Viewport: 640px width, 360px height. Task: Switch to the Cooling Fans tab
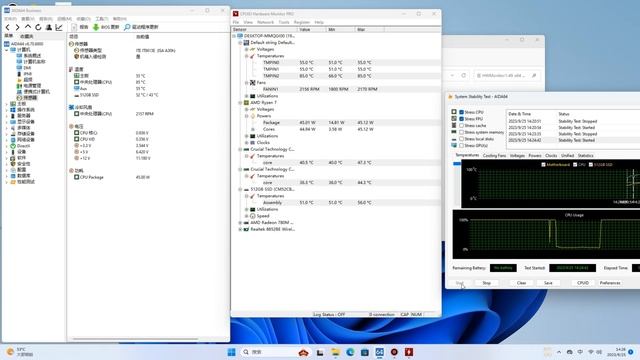tap(494, 156)
